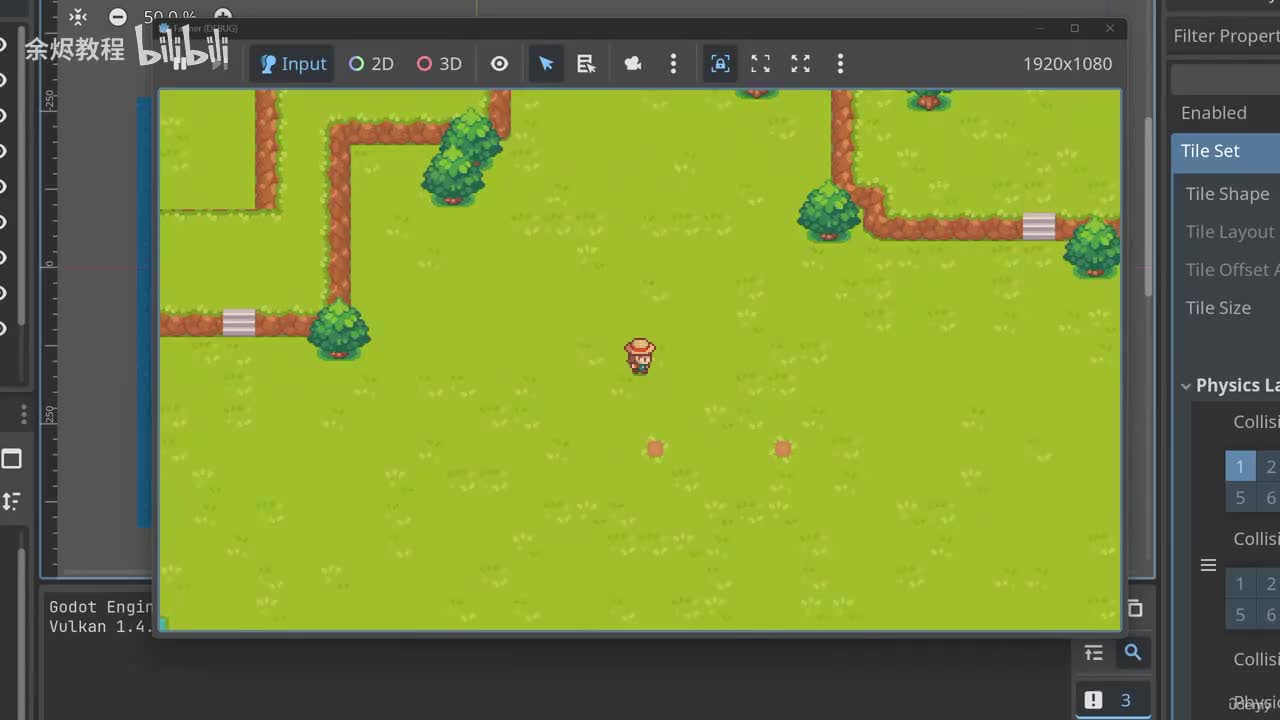
Task: Select the 2D selection mode button
Action: 371,64
